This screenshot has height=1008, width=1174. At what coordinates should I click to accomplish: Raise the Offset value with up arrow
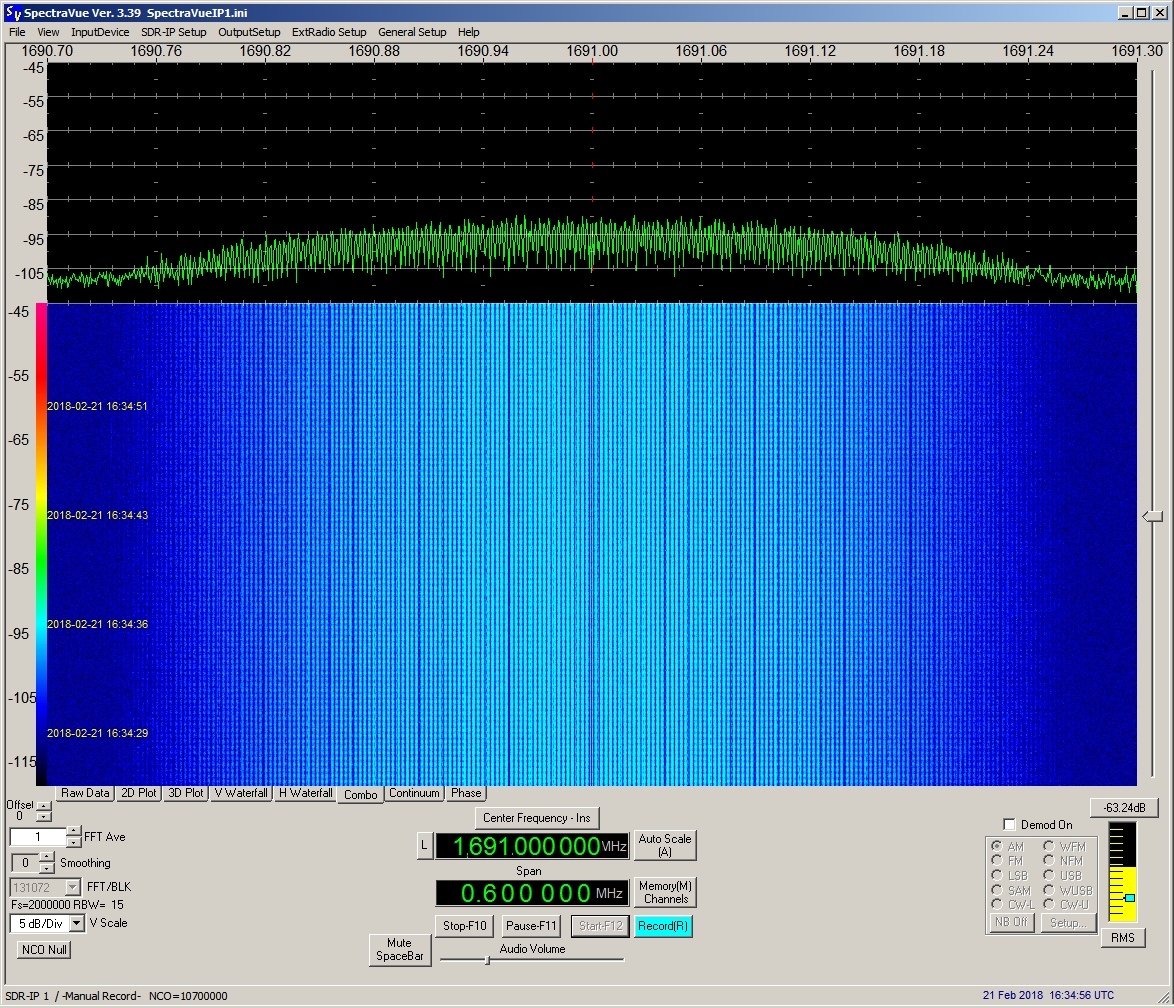click(44, 806)
